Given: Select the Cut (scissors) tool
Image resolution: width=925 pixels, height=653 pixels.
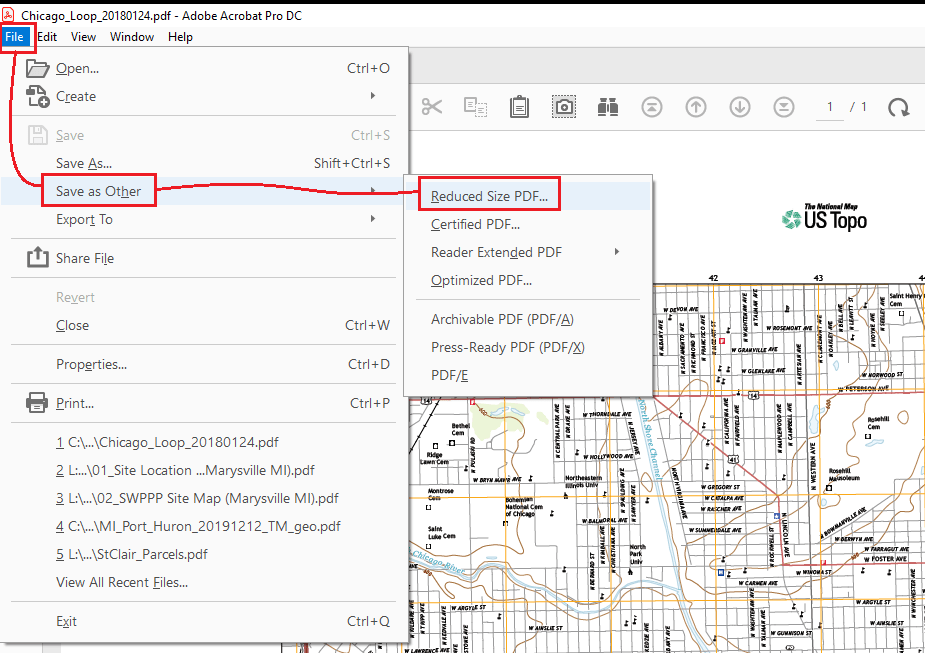Looking at the screenshot, I should tap(432, 106).
